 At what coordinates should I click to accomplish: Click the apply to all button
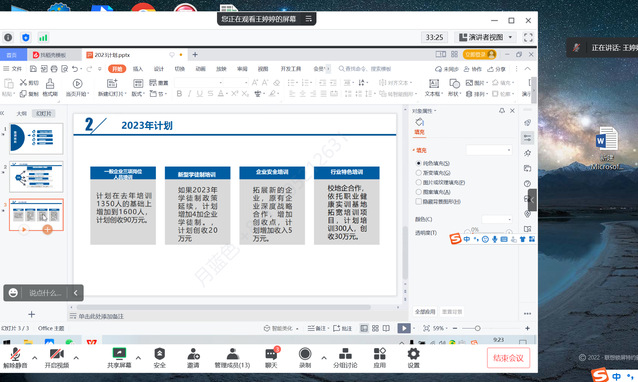(x=425, y=312)
